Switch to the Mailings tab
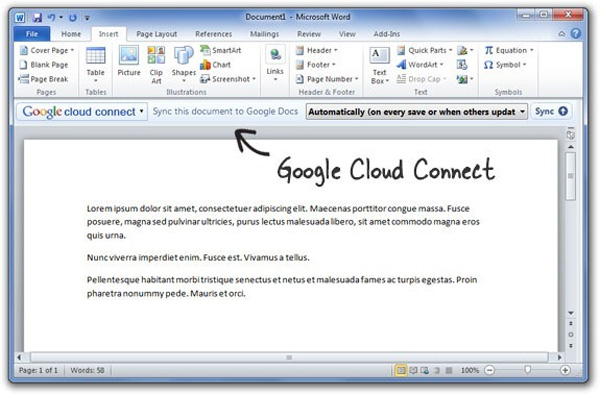Image resolution: width=600 pixels, height=395 pixels. [264, 34]
